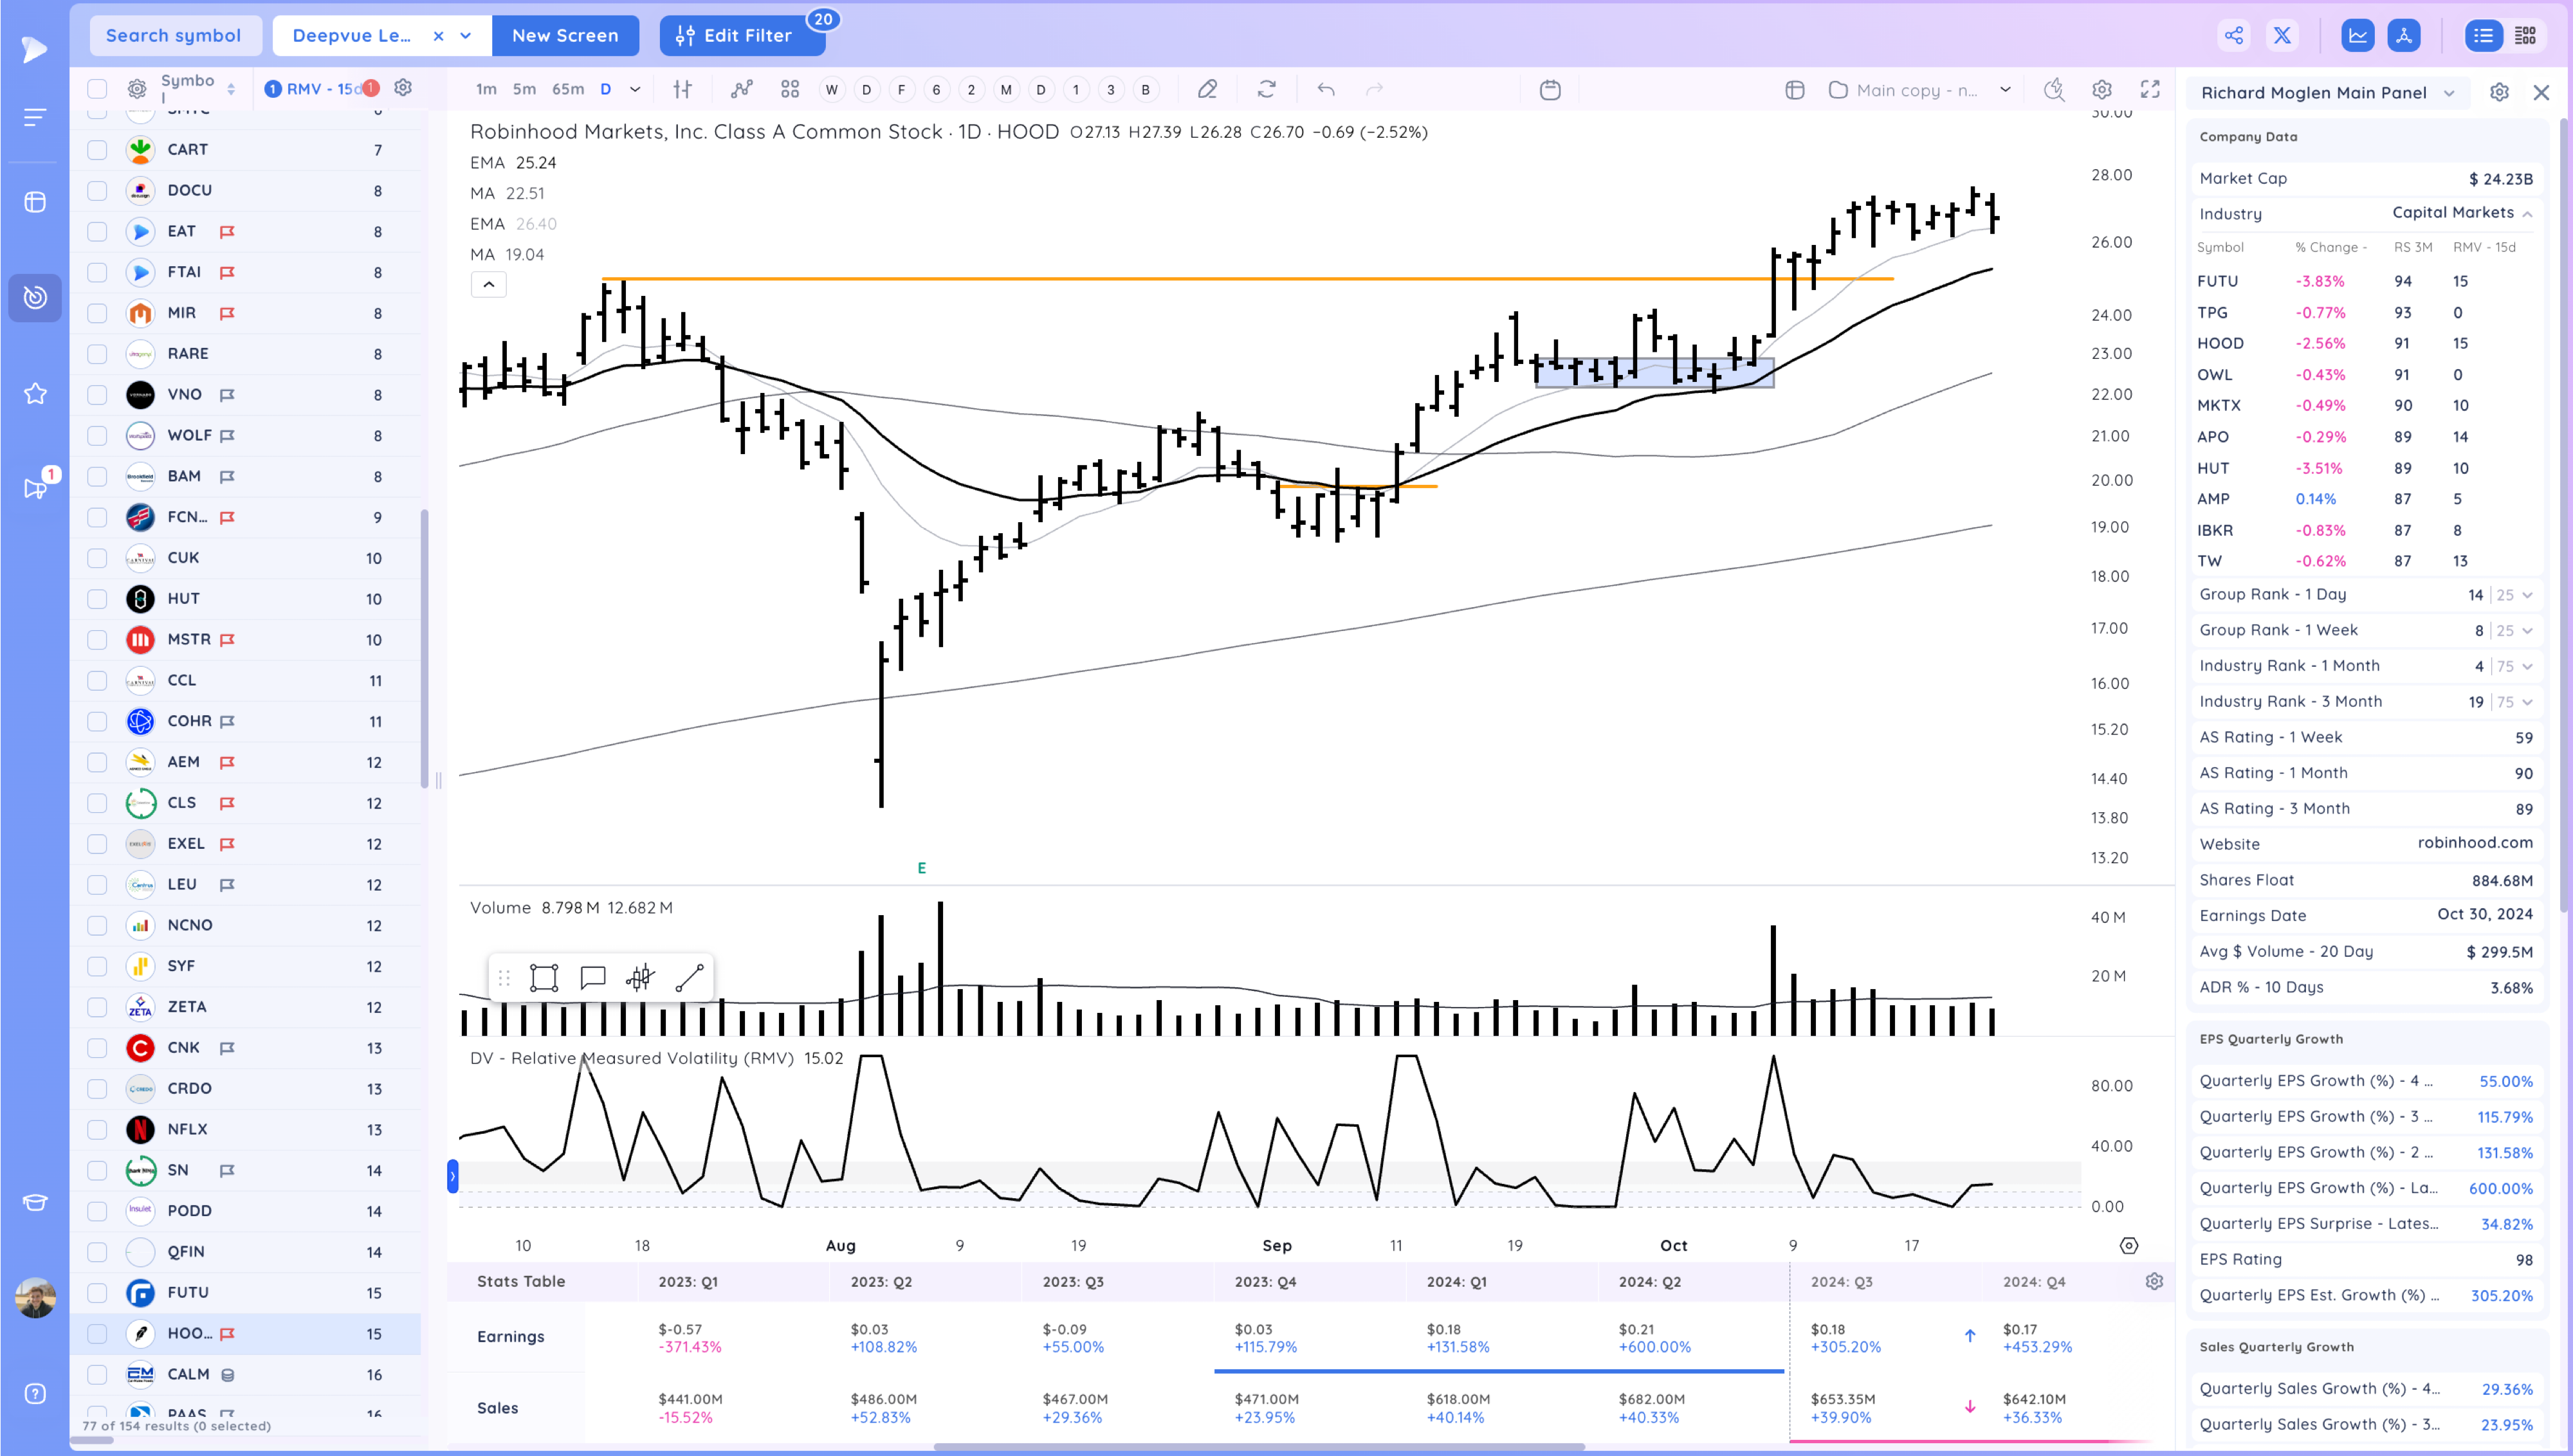The width and height of the screenshot is (2573, 1456).
Task: Click the New Screen button
Action: [x=565, y=35]
